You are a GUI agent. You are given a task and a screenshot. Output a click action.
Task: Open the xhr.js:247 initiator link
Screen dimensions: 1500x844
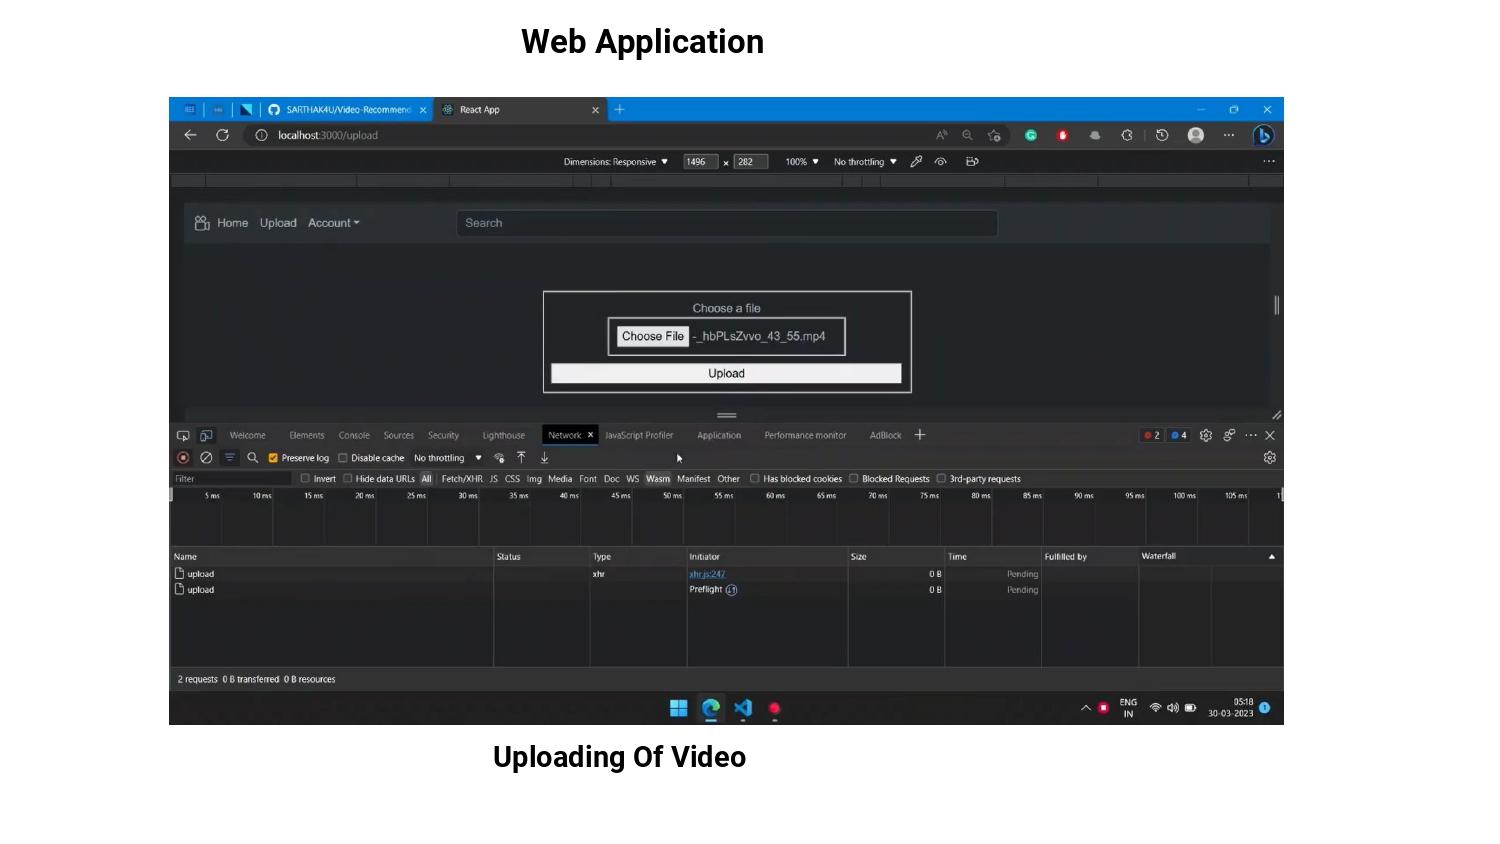[x=706, y=573]
